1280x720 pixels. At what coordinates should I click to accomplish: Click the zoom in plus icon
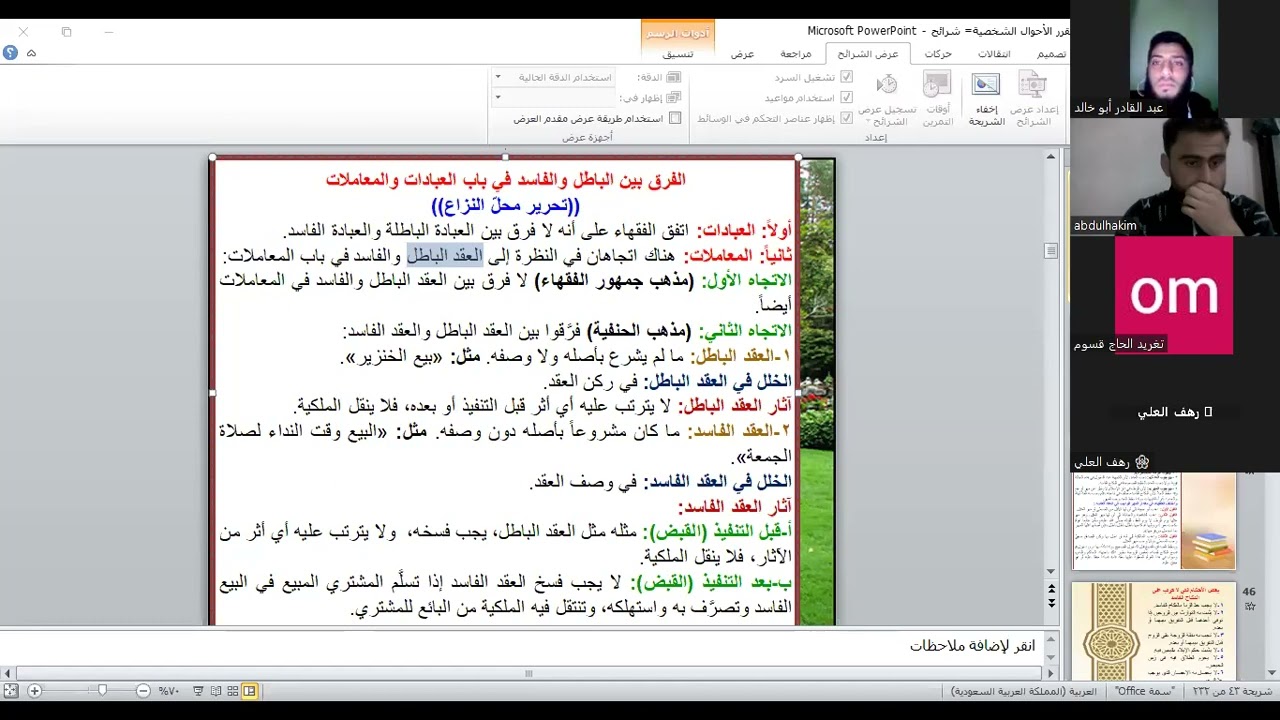coord(35,691)
